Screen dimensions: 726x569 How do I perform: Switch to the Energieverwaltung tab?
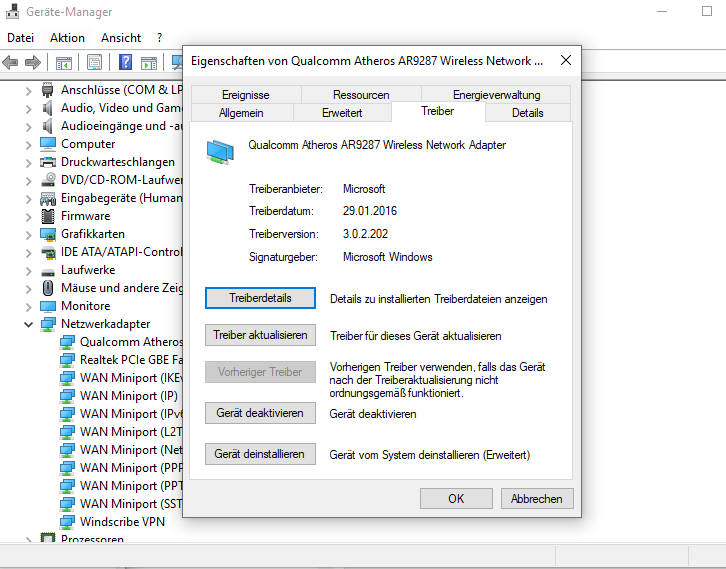coord(496,94)
